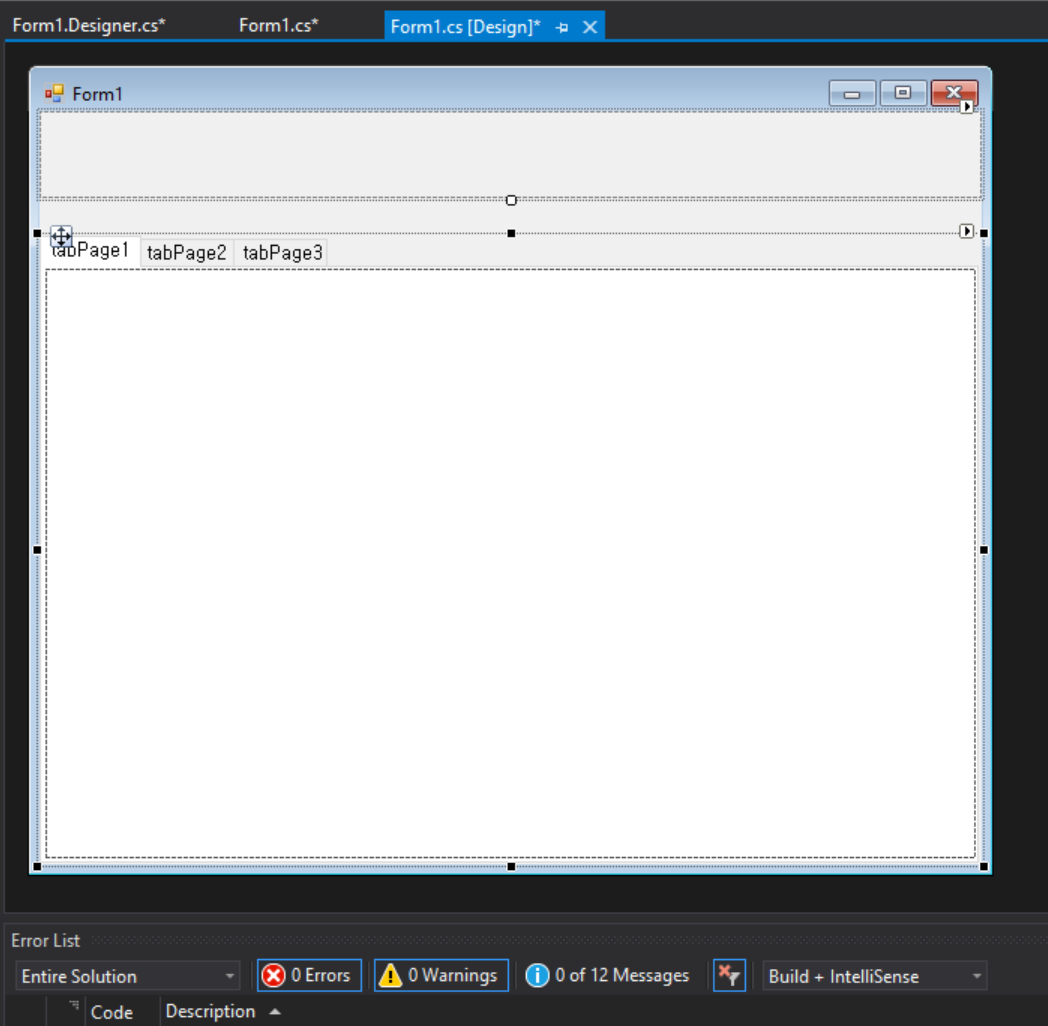The image size is (1048, 1026).
Task: Minimize the Form1 designer window
Action: click(x=852, y=93)
